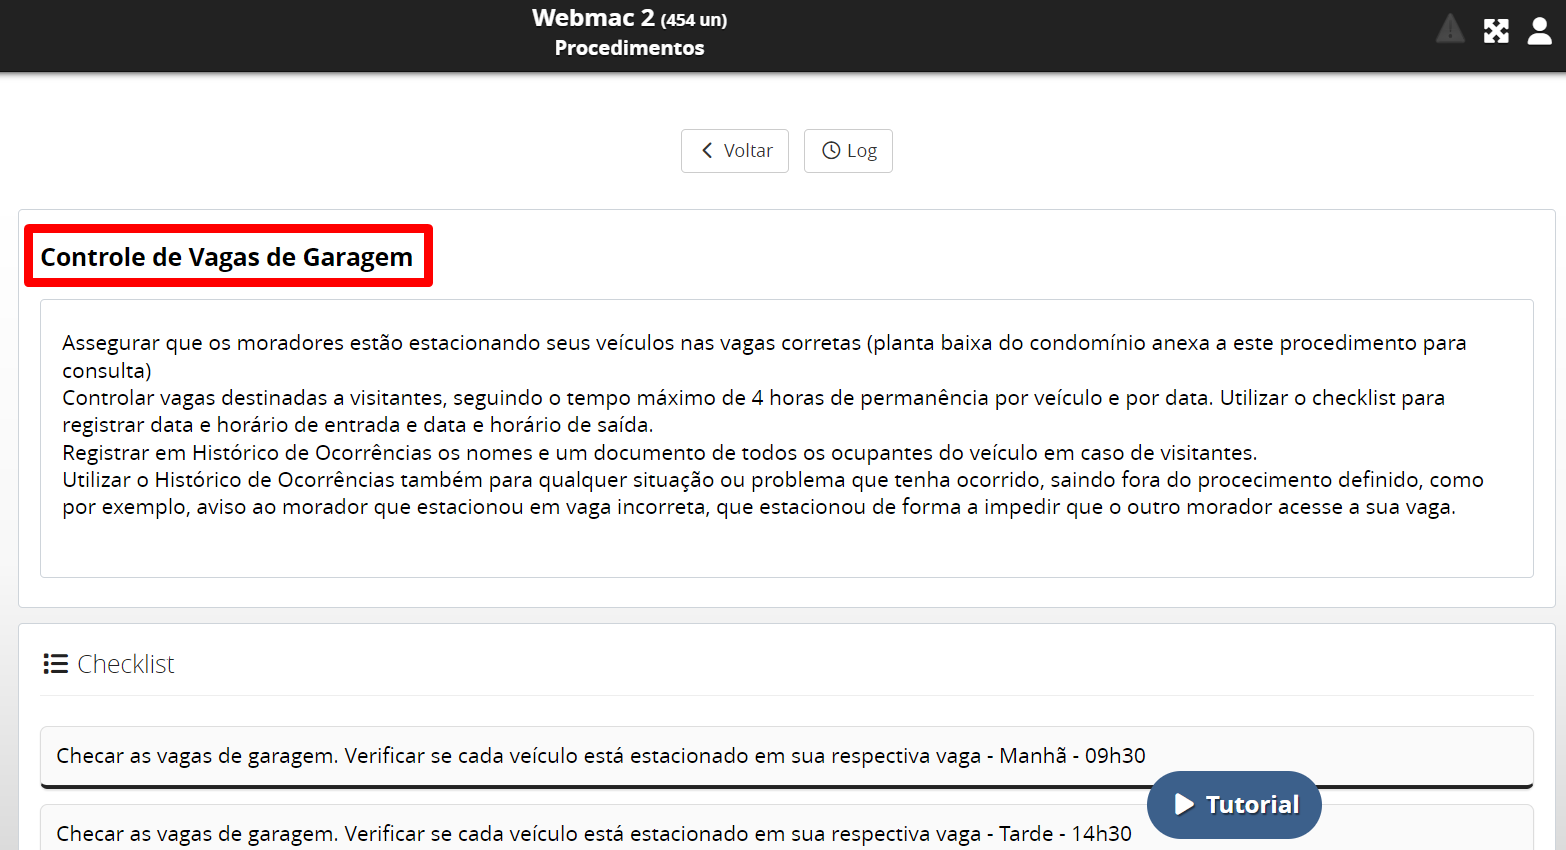This screenshot has width=1566, height=850.
Task: Expand the Manhã - 09h30 checklist item
Action: (x=600, y=756)
